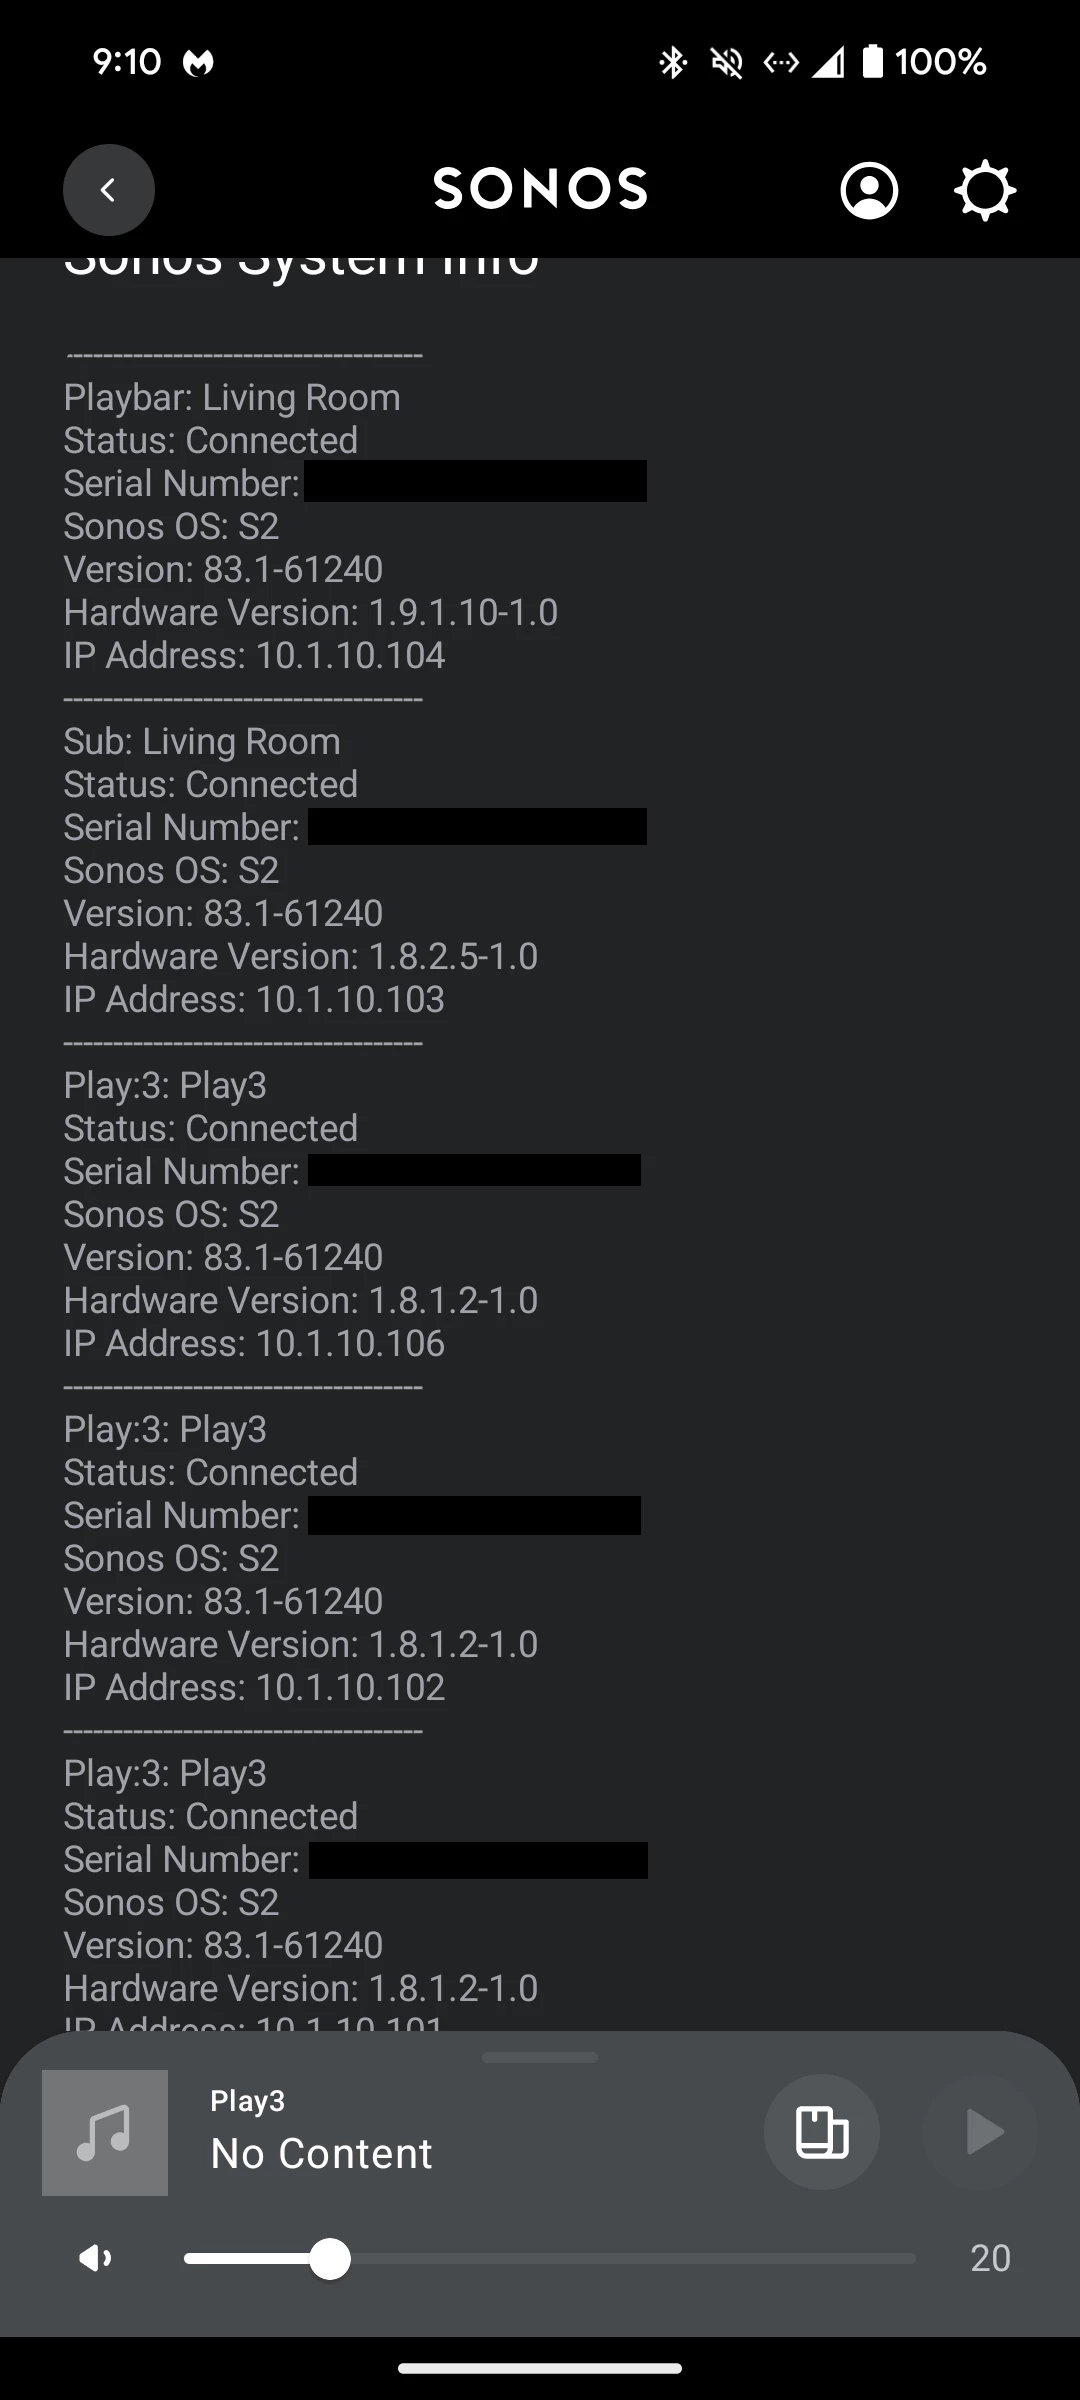Tap the muted ringer status icon
1080x2400 pixels.
(727, 63)
